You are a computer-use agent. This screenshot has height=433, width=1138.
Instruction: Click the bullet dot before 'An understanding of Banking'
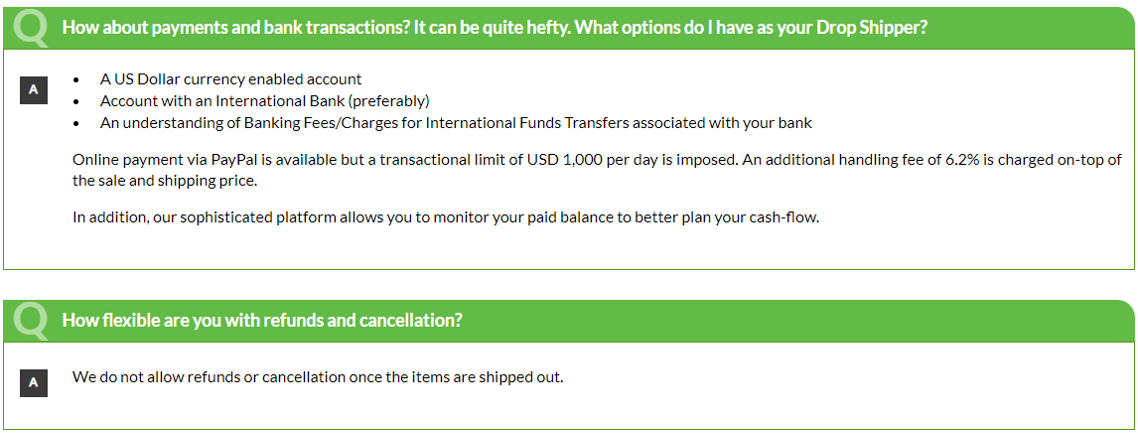(76, 123)
